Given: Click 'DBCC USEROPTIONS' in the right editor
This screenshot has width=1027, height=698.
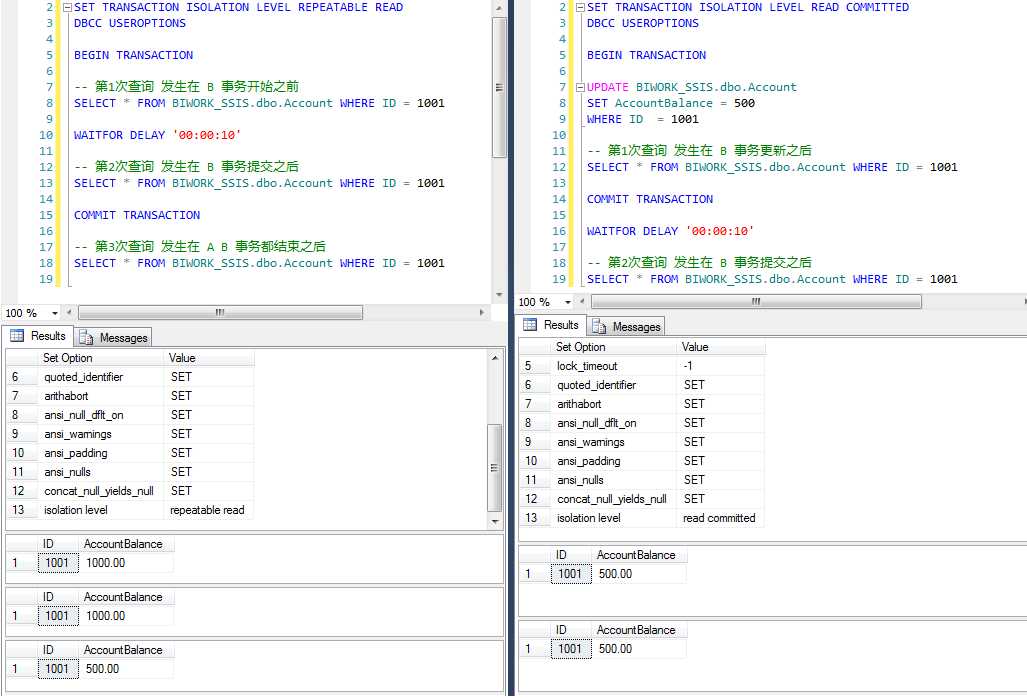Looking at the screenshot, I should click(643, 23).
